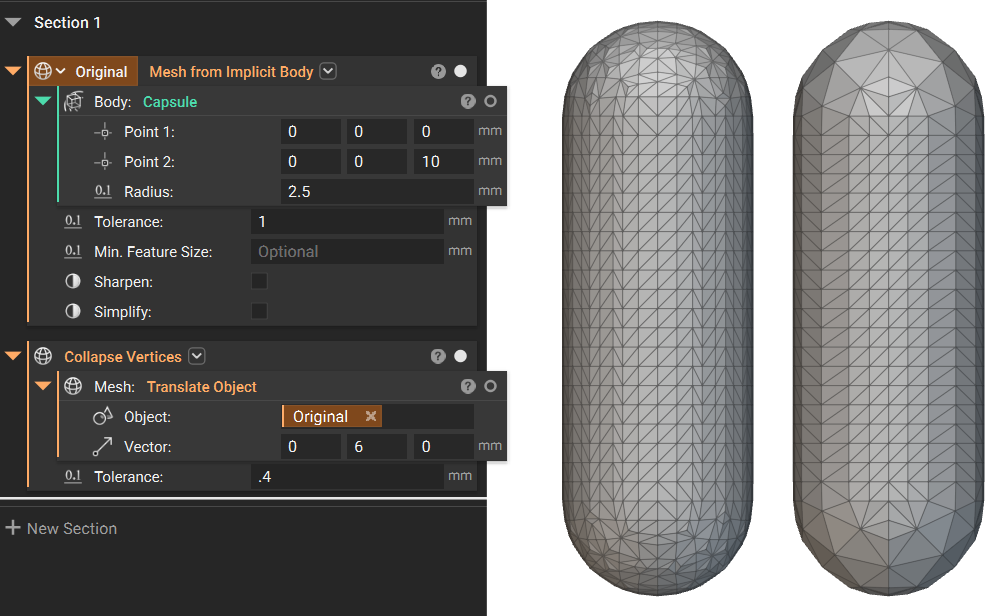This screenshot has width=1004, height=616.
Task: Edit the Min. Feature Size Optional field
Action: [x=347, y=252]
